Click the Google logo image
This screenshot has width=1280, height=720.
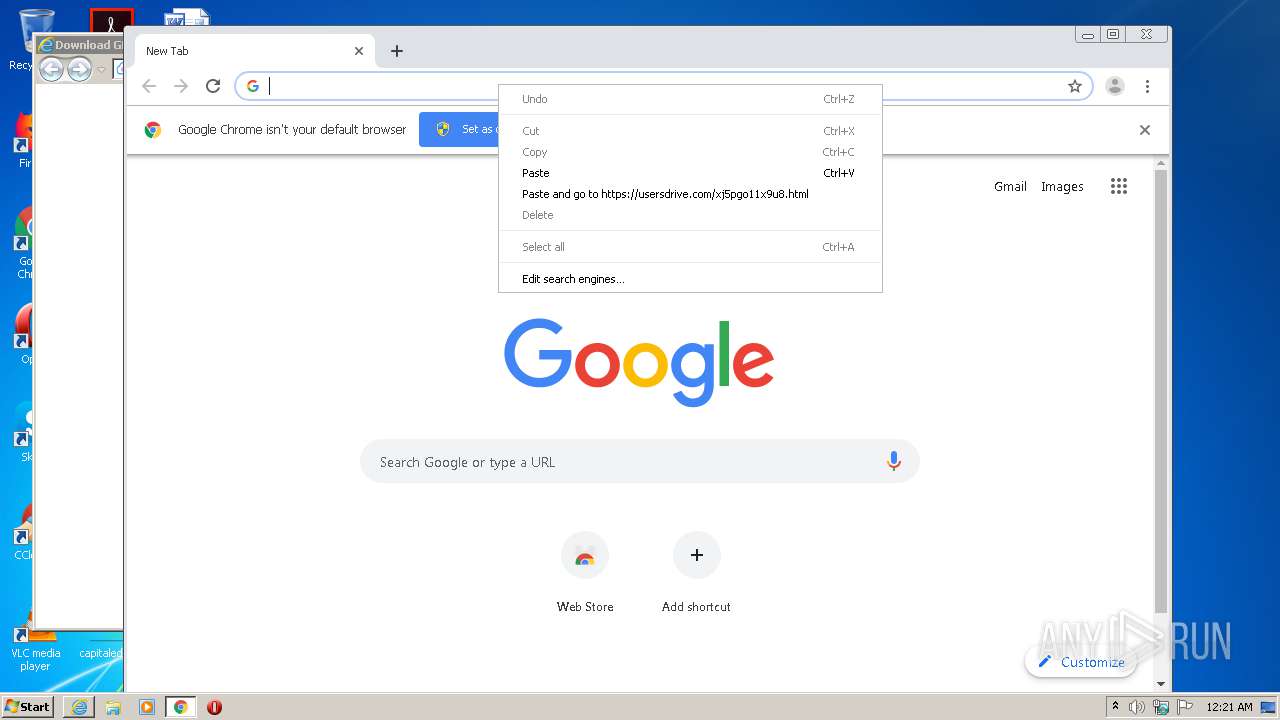pos(639,362)
